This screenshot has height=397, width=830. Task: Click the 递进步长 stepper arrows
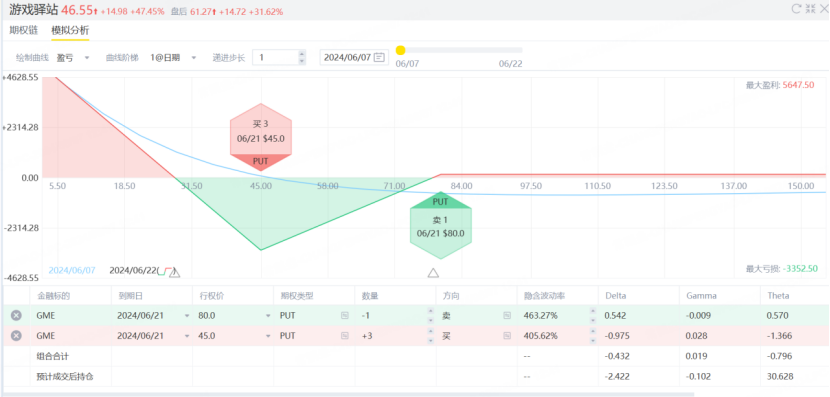point(302,58)
